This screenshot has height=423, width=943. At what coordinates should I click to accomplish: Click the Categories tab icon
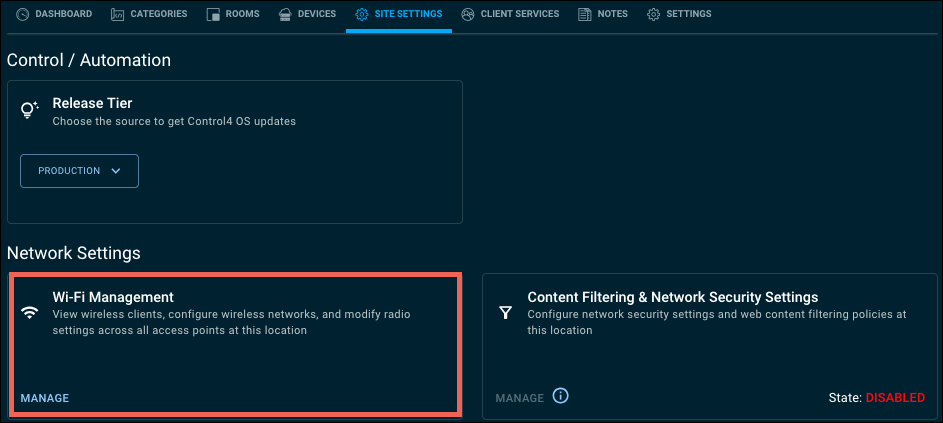(118, 15)
